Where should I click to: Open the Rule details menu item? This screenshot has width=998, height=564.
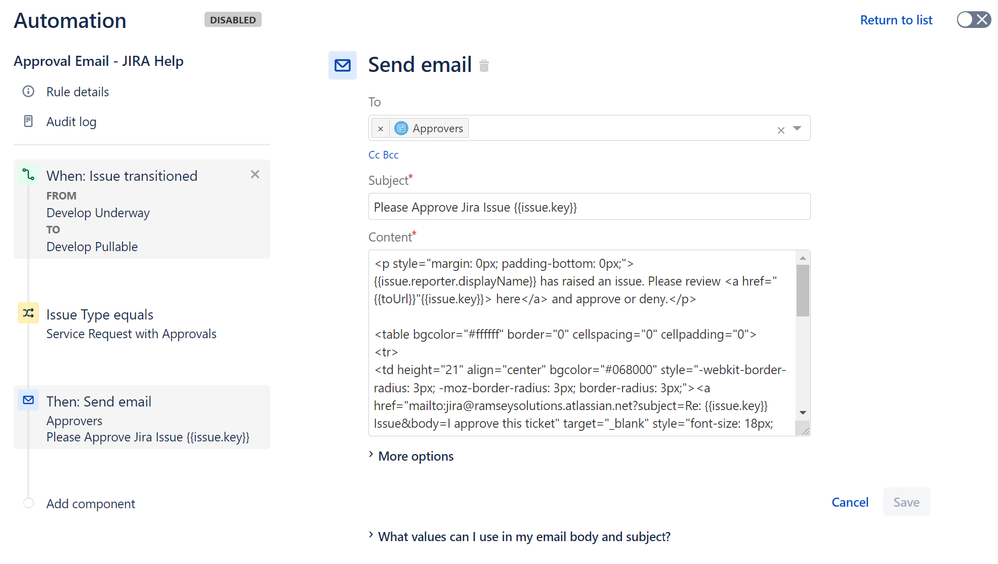77,92
